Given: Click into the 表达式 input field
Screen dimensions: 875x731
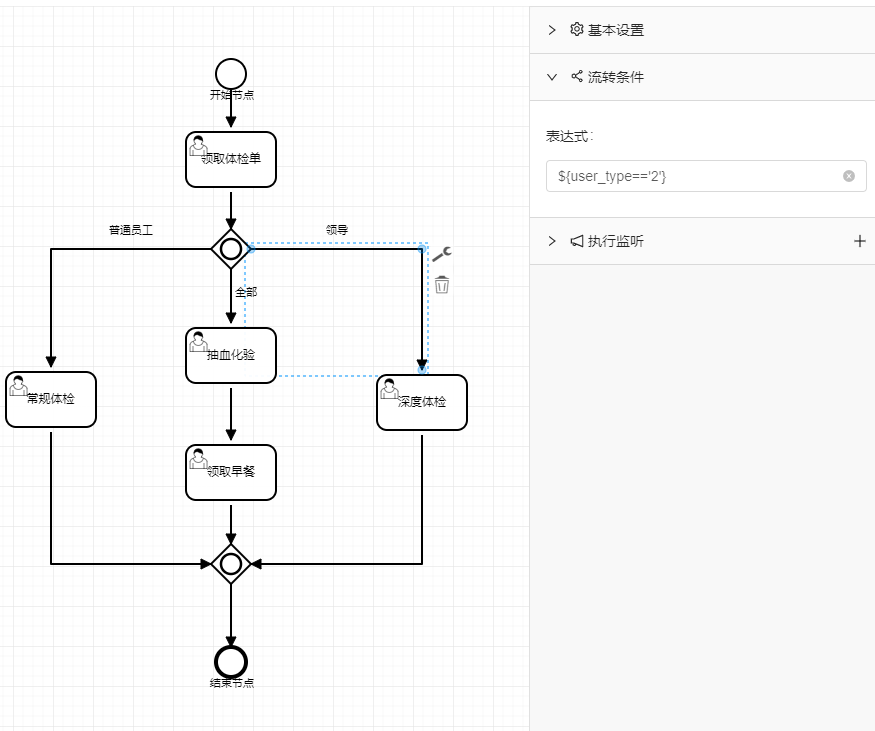Looking at the screenshot, I should point(695,176).
